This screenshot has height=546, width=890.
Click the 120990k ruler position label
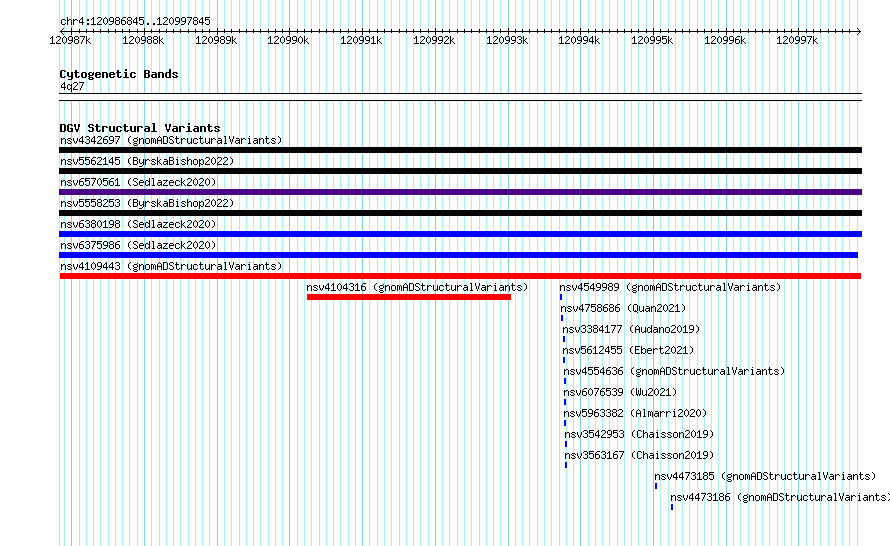[x=288, y=40]
